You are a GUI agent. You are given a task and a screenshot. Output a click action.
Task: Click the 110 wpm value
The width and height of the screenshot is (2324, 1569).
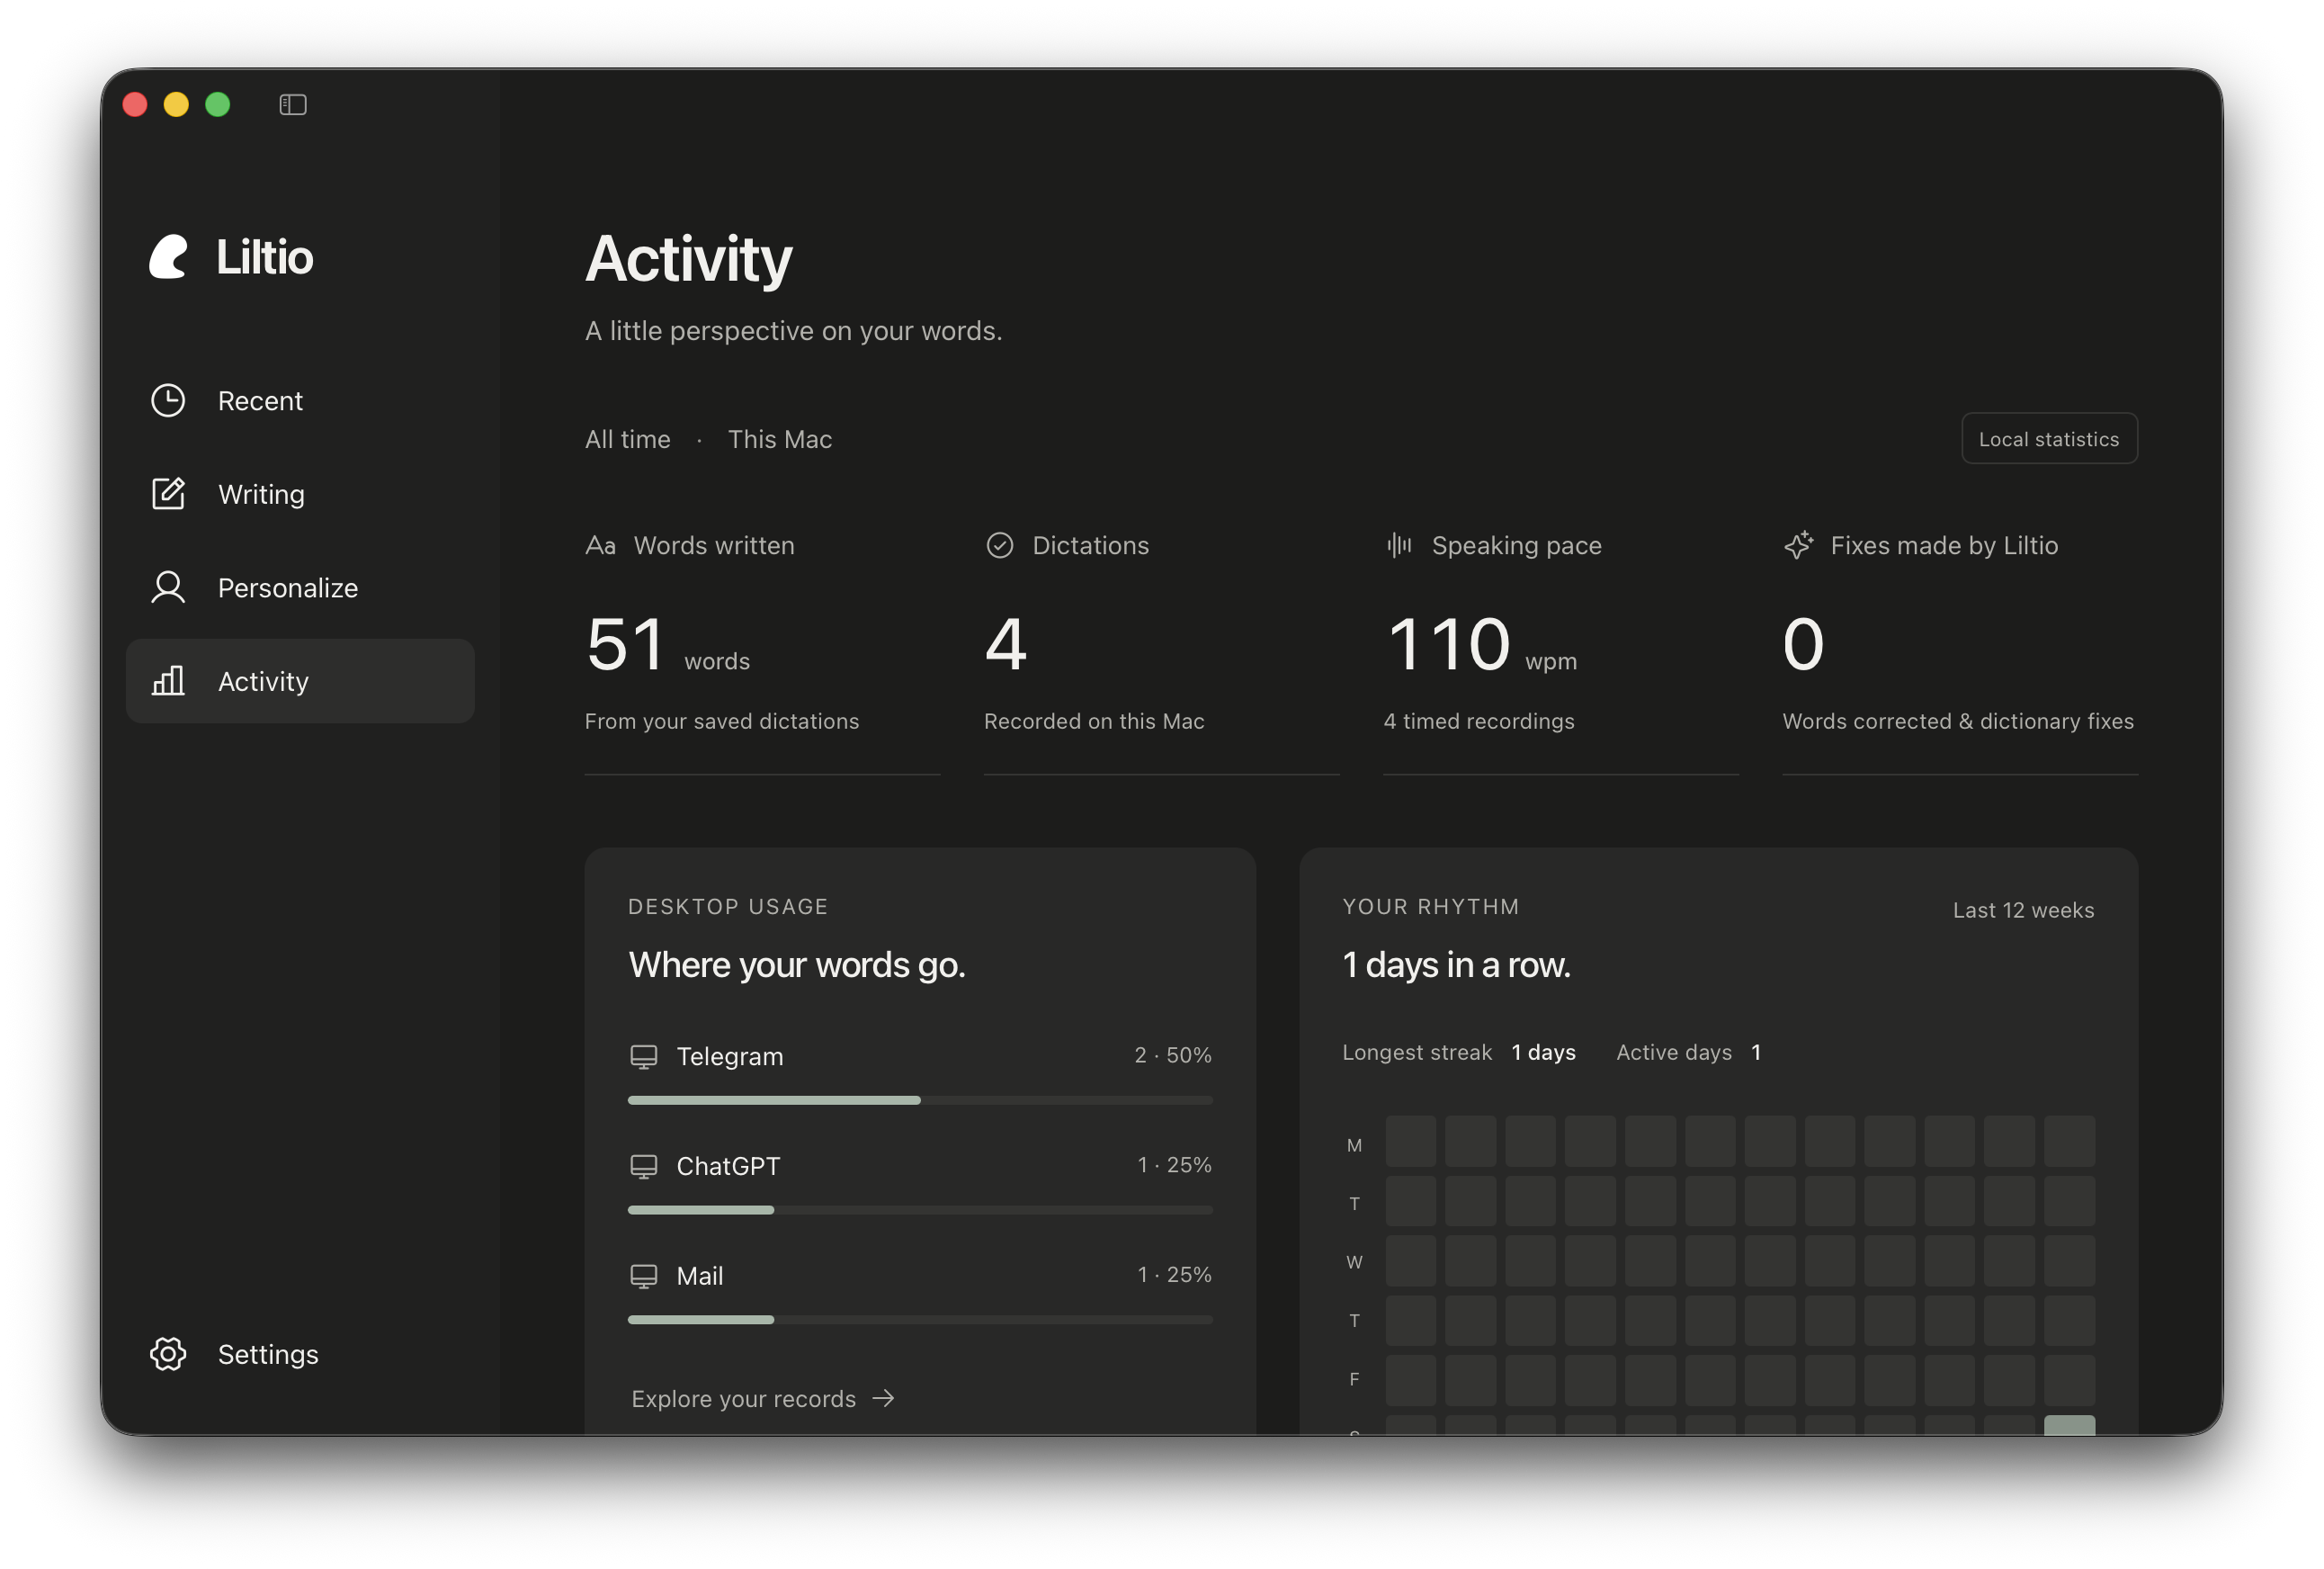click(1482, 645)
